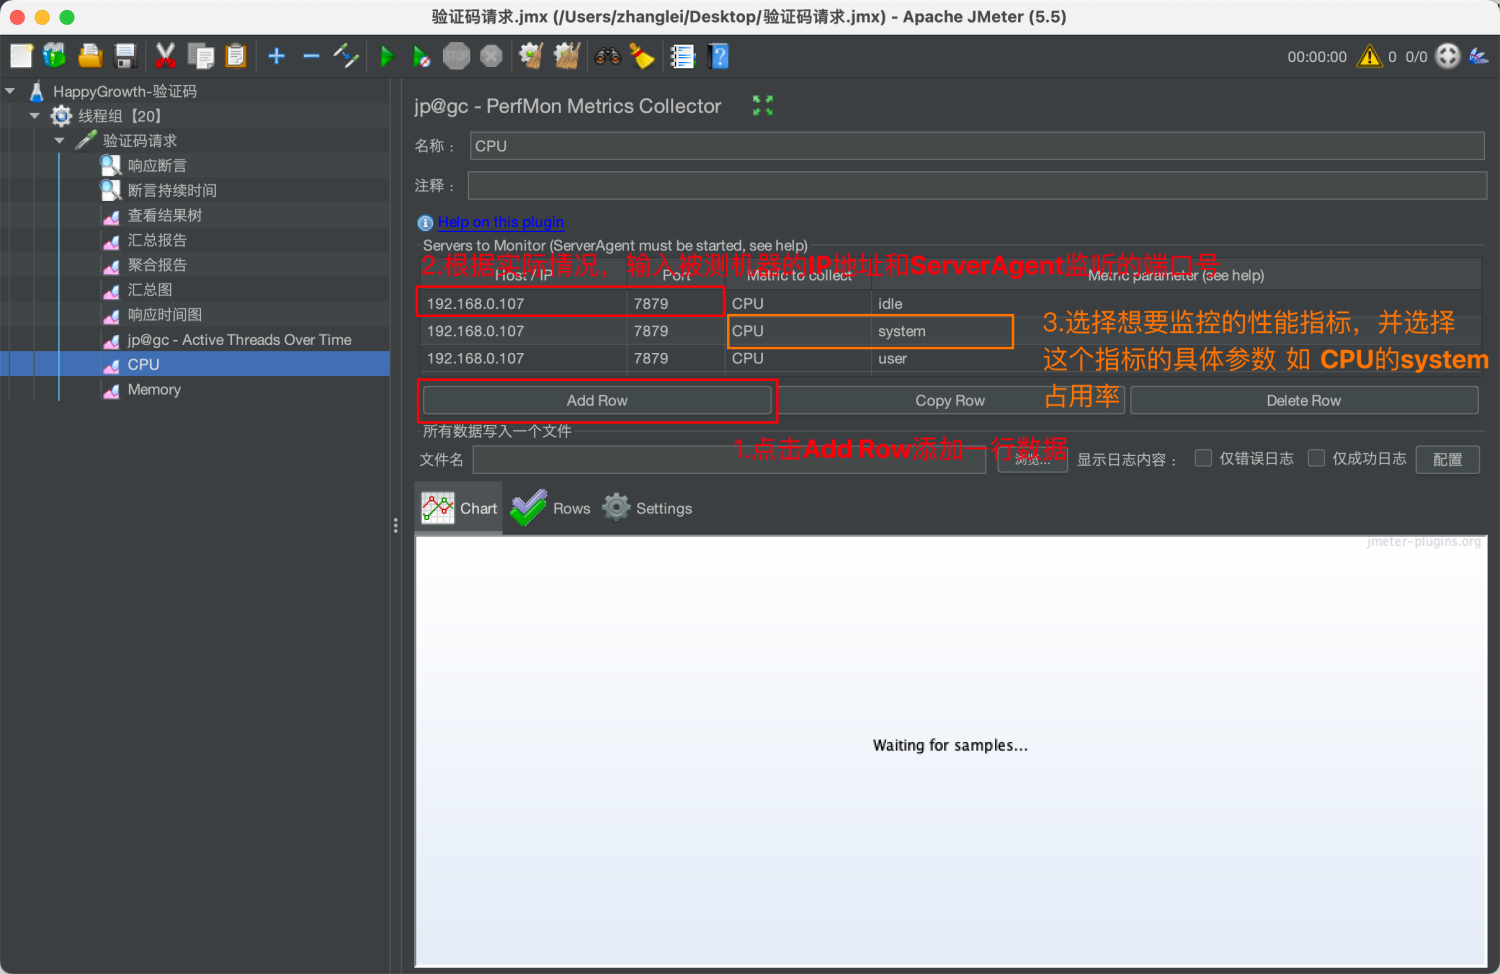1500x974 pixels.
Task: Click the Stop sign icon
Action: tap(457, 56)
